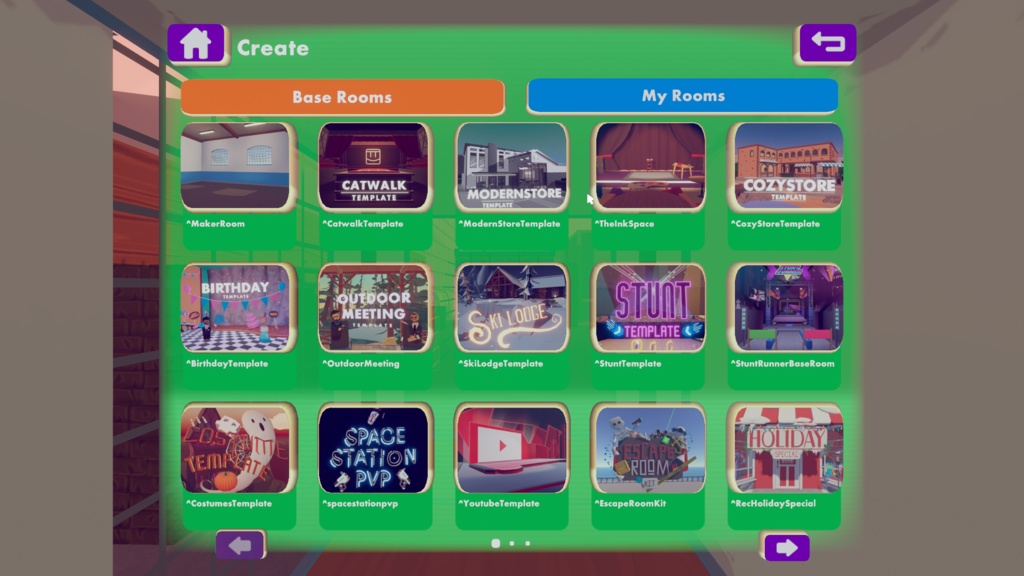Select the YoutubeTemplate room
1024x576 pixels.
click(511, 448)
